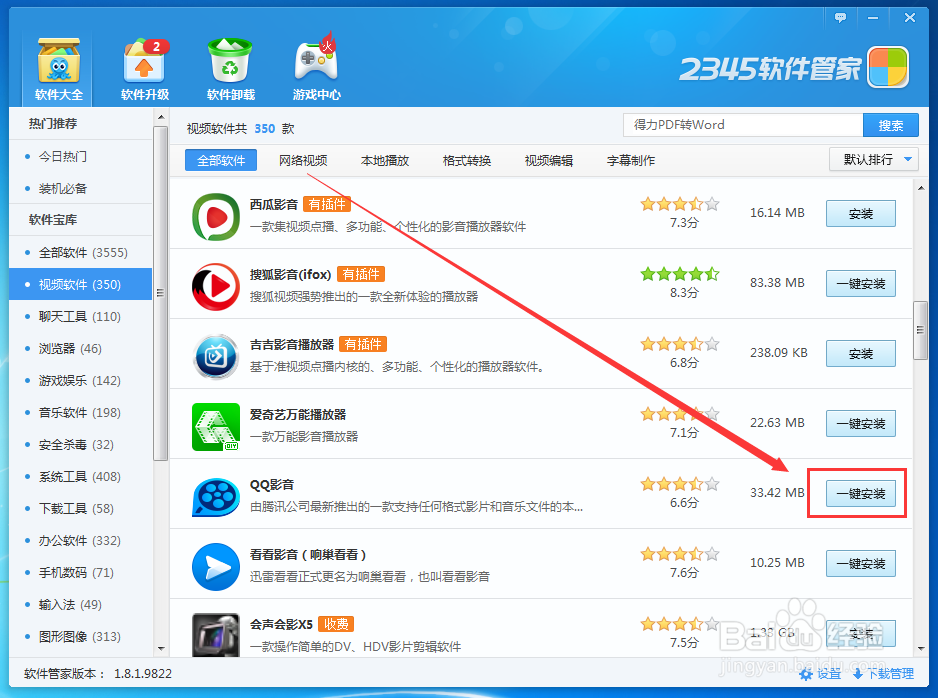Click 一键安装 for 爱奇艺万能播放器

pyautogui.click(x=861, y=423)
